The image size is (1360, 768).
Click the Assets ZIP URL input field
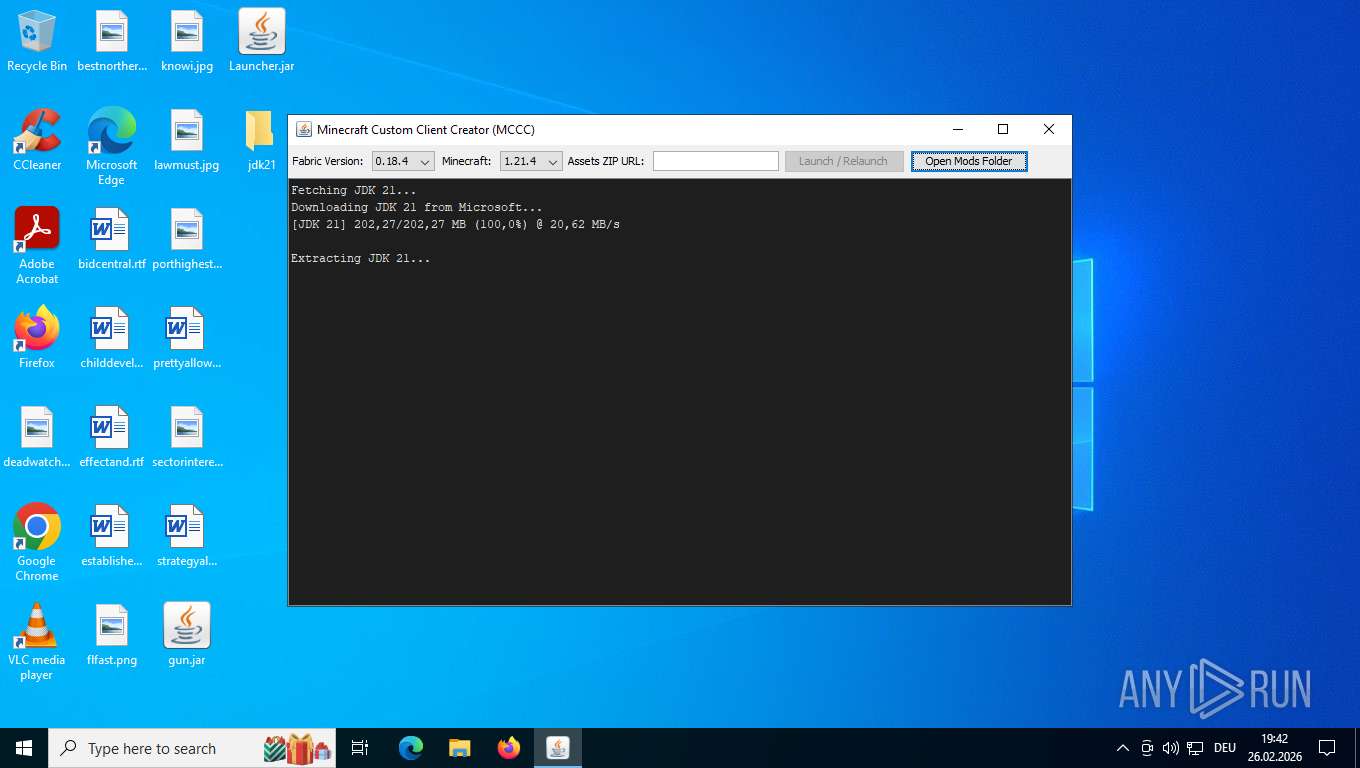click(x=716, y=161)
